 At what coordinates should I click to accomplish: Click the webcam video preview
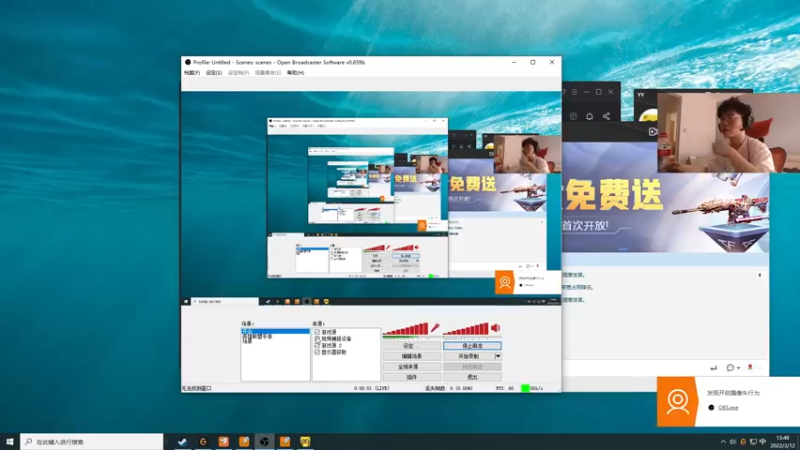(729, 133)
